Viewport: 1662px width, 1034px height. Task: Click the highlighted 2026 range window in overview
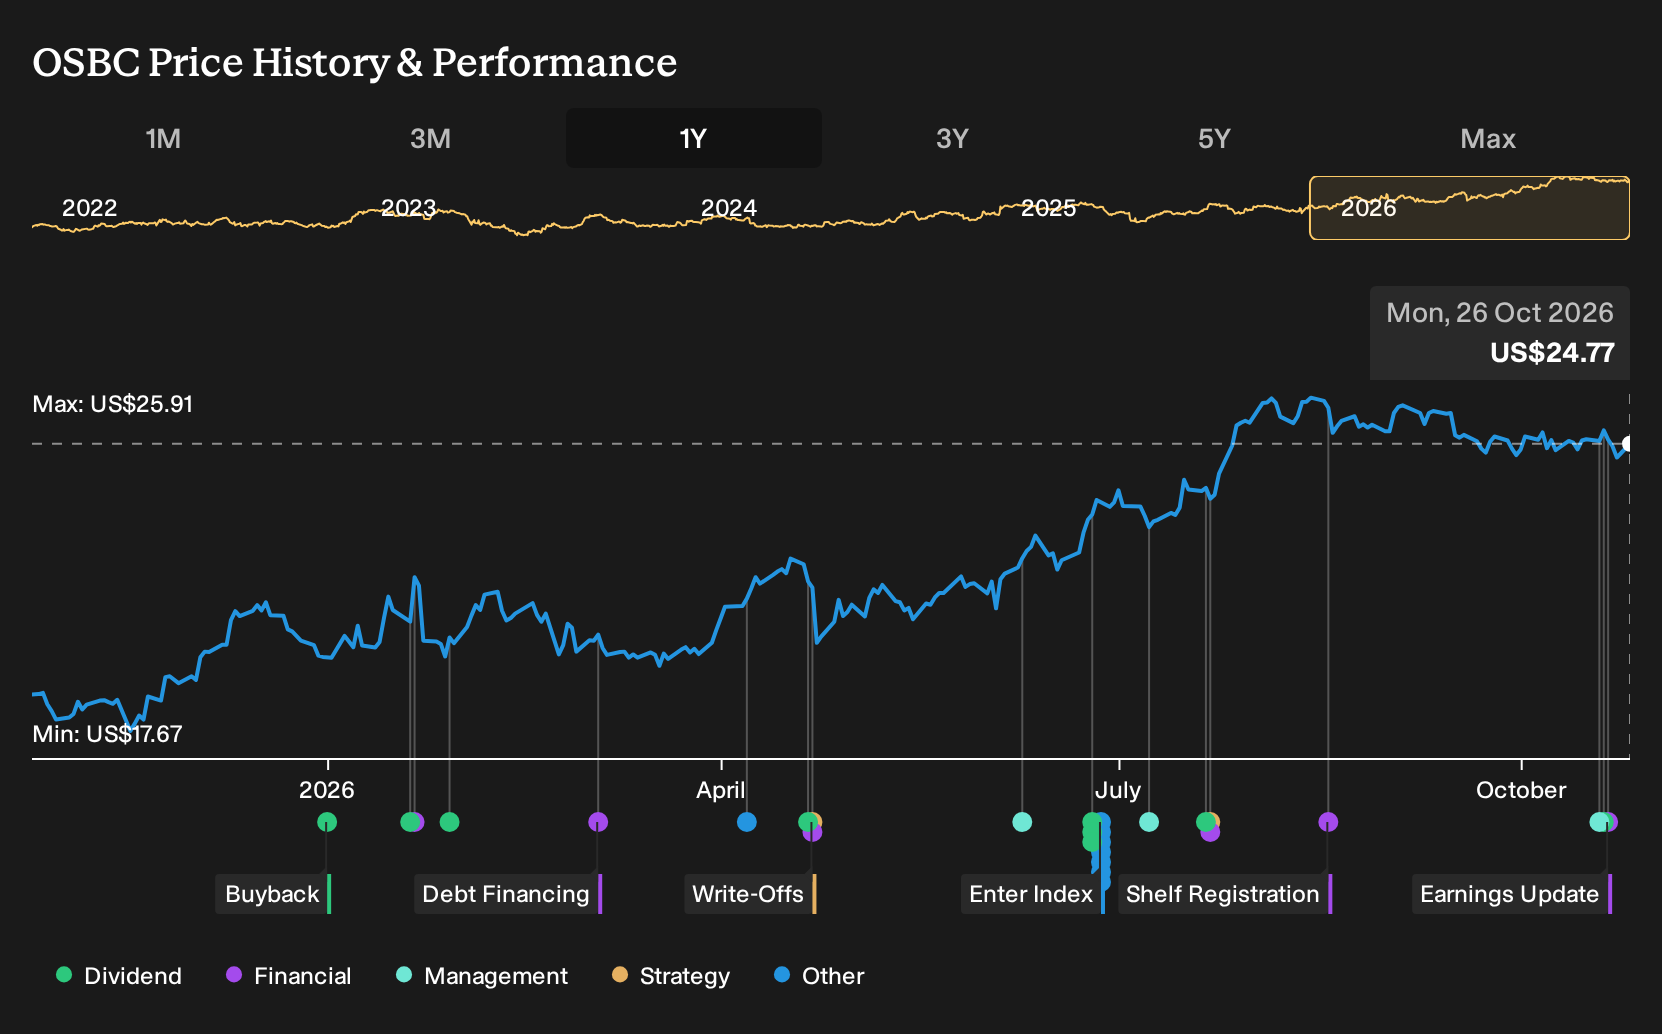pos(1470,208)
